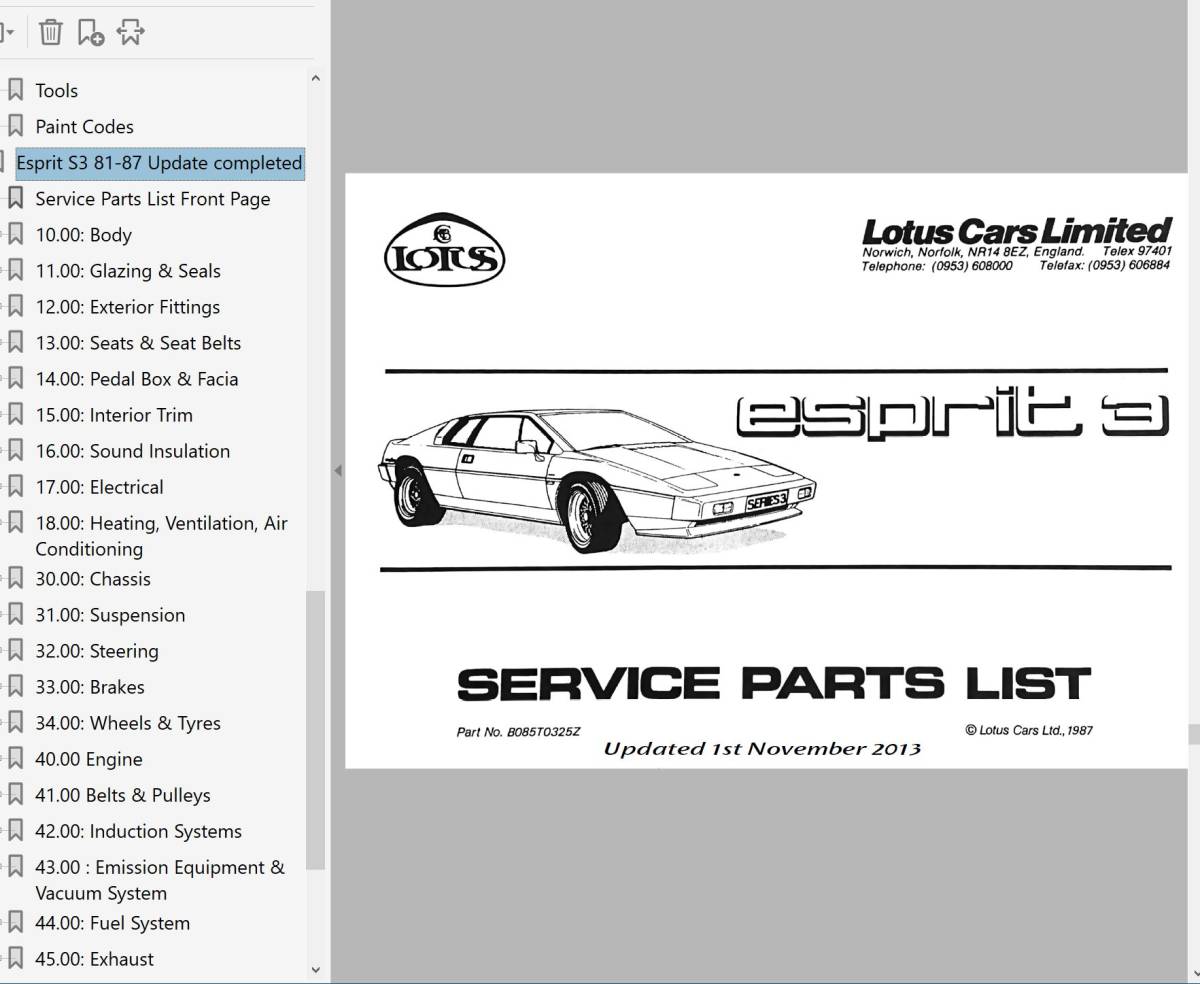Click the bookmark icon beside 16.00: Sound Insulation
The image size is (1200, 984).
(15, 450)
